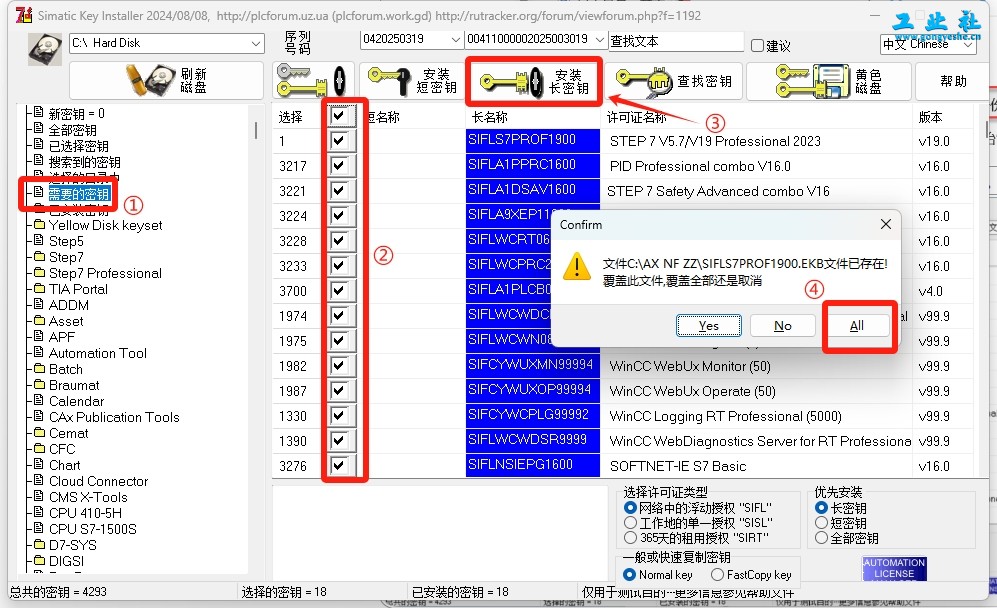Screen dimensions: 997x608
Task: Toggle the 建议 checkbox
Action: (757, 45)
